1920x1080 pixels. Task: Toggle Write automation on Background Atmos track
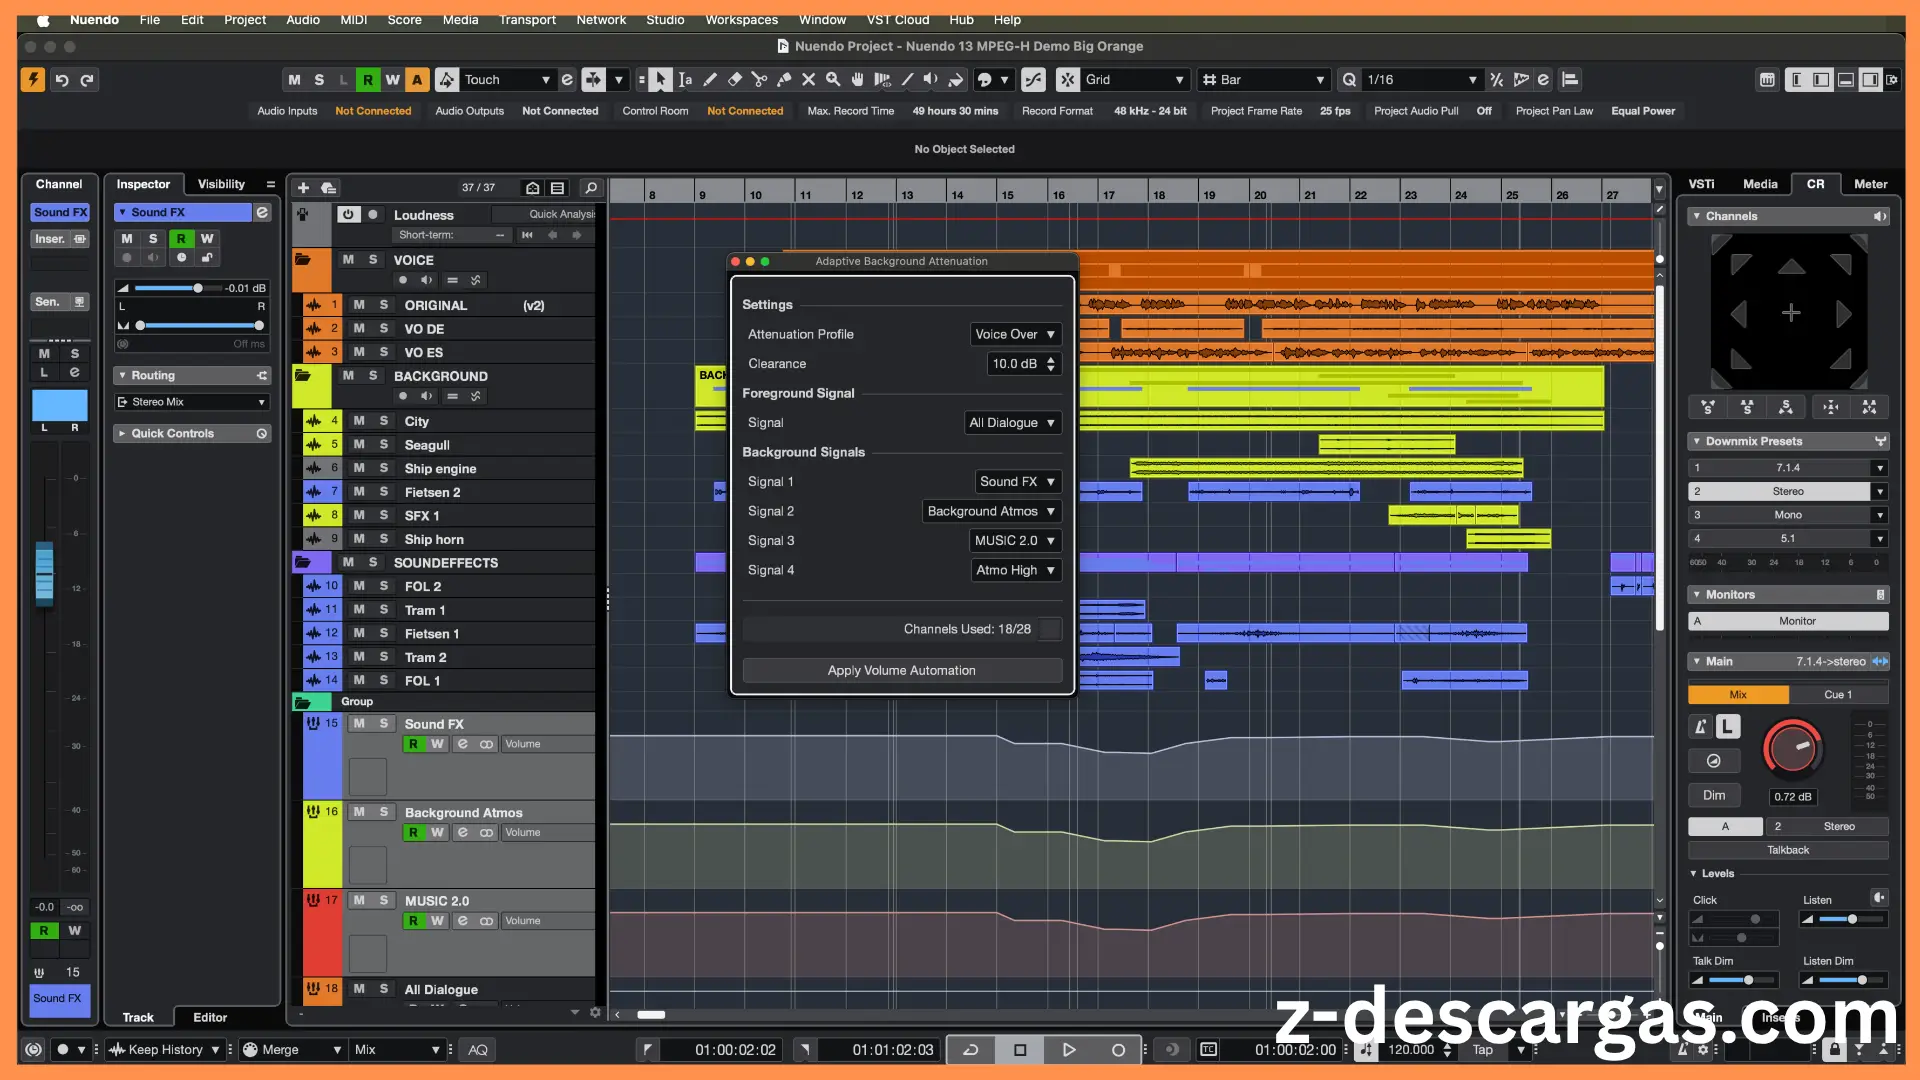tap(437, 833)
